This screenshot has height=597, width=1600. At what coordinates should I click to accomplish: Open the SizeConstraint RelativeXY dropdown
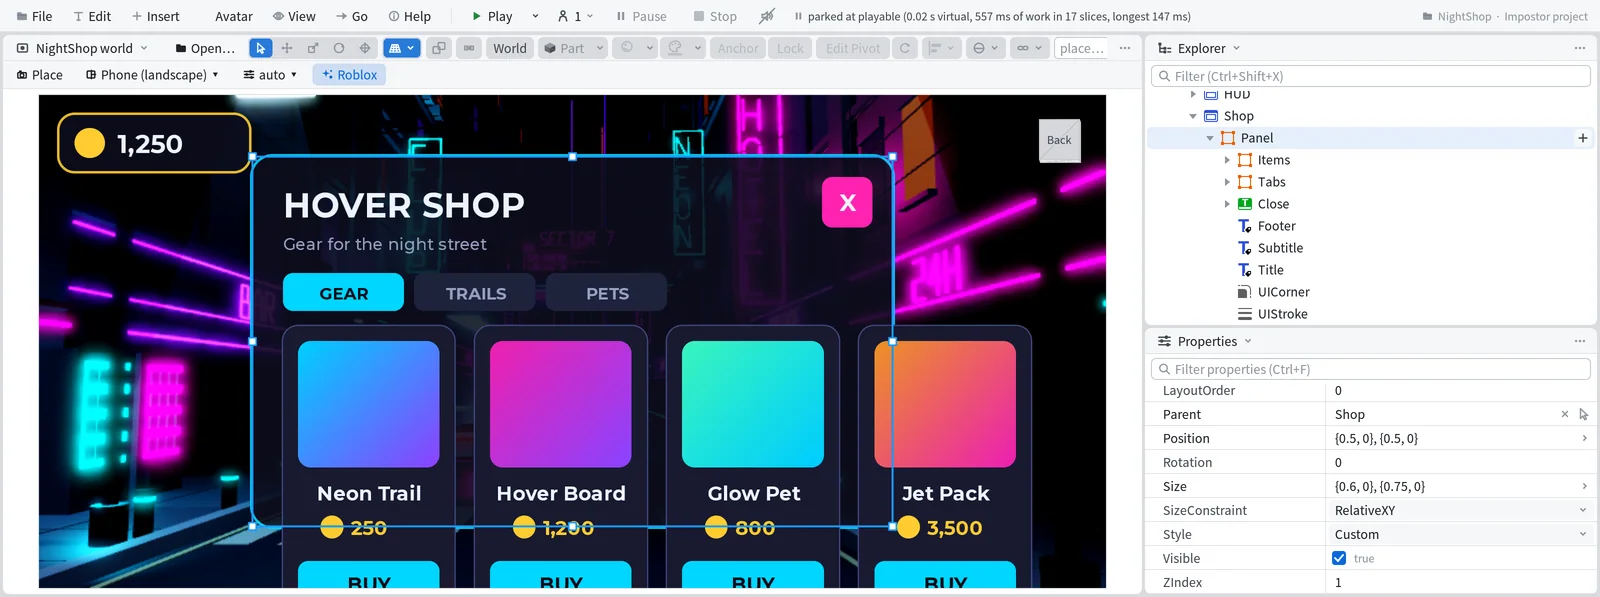[1461, 510]
